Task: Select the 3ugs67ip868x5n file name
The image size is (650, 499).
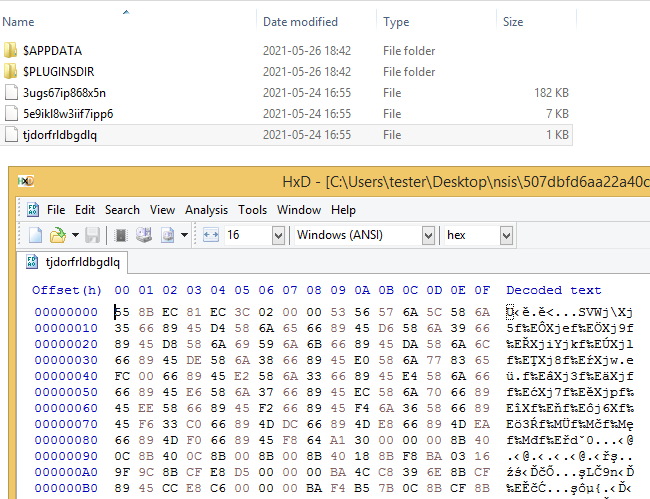Action: (x=64, y=93)
